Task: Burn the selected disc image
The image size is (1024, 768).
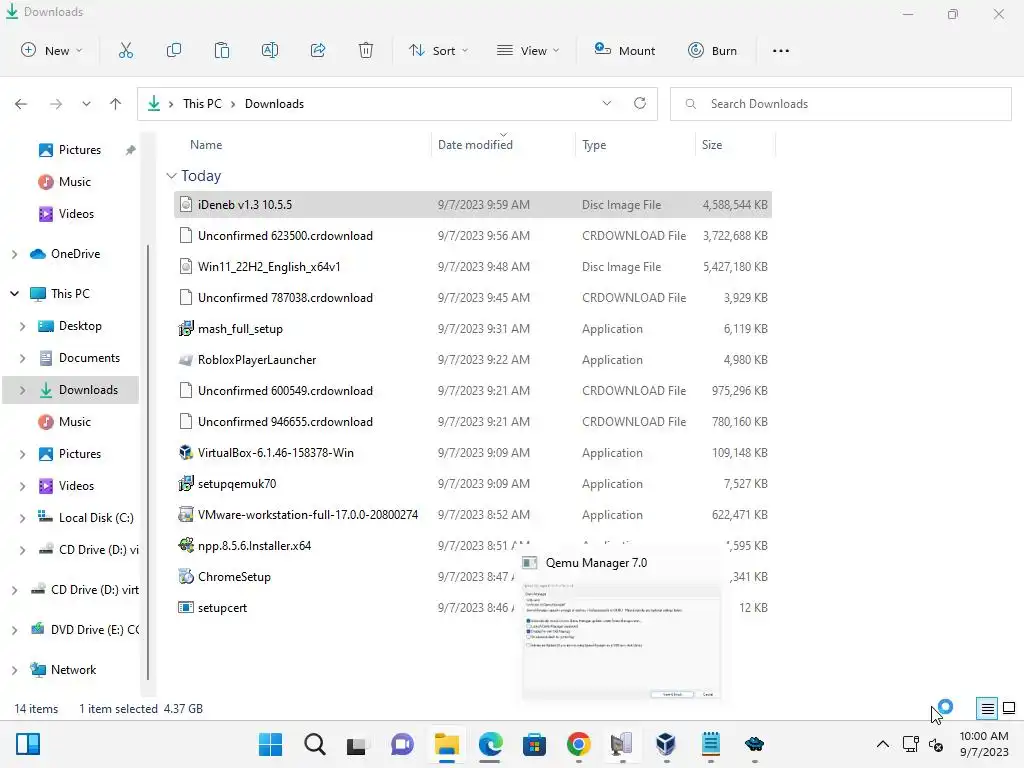Action: (x=712, y=50)
